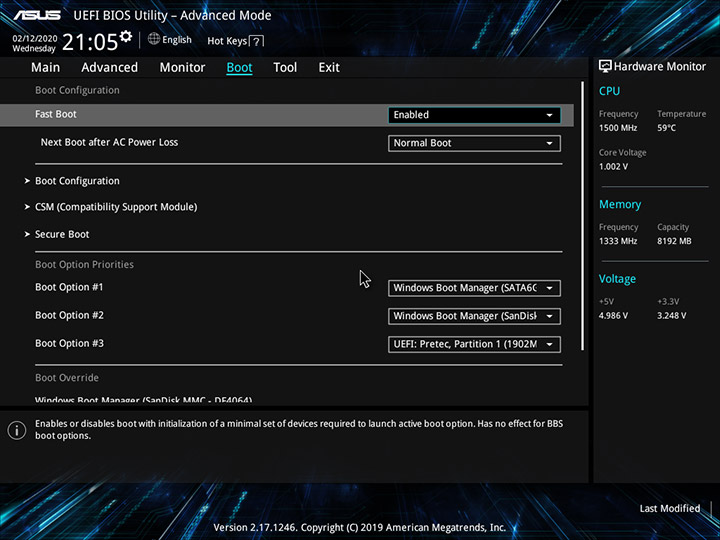Open the Exit tab
The width and height of the screenshot is (720, 540).
click(329, 68)
